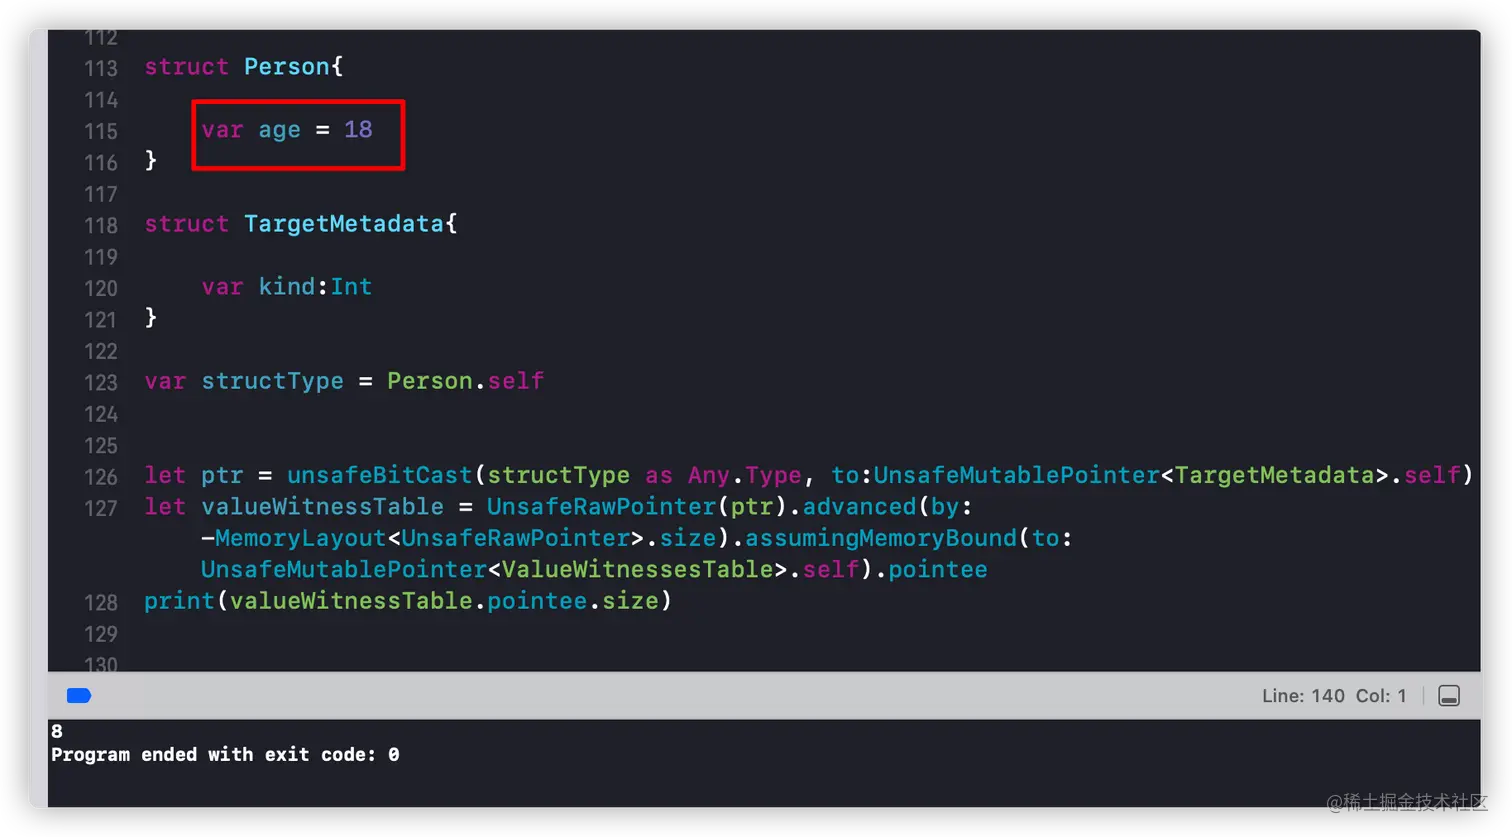The image size is (1512, 837).
Task: Click gutter line number 123
Action: 101,382
